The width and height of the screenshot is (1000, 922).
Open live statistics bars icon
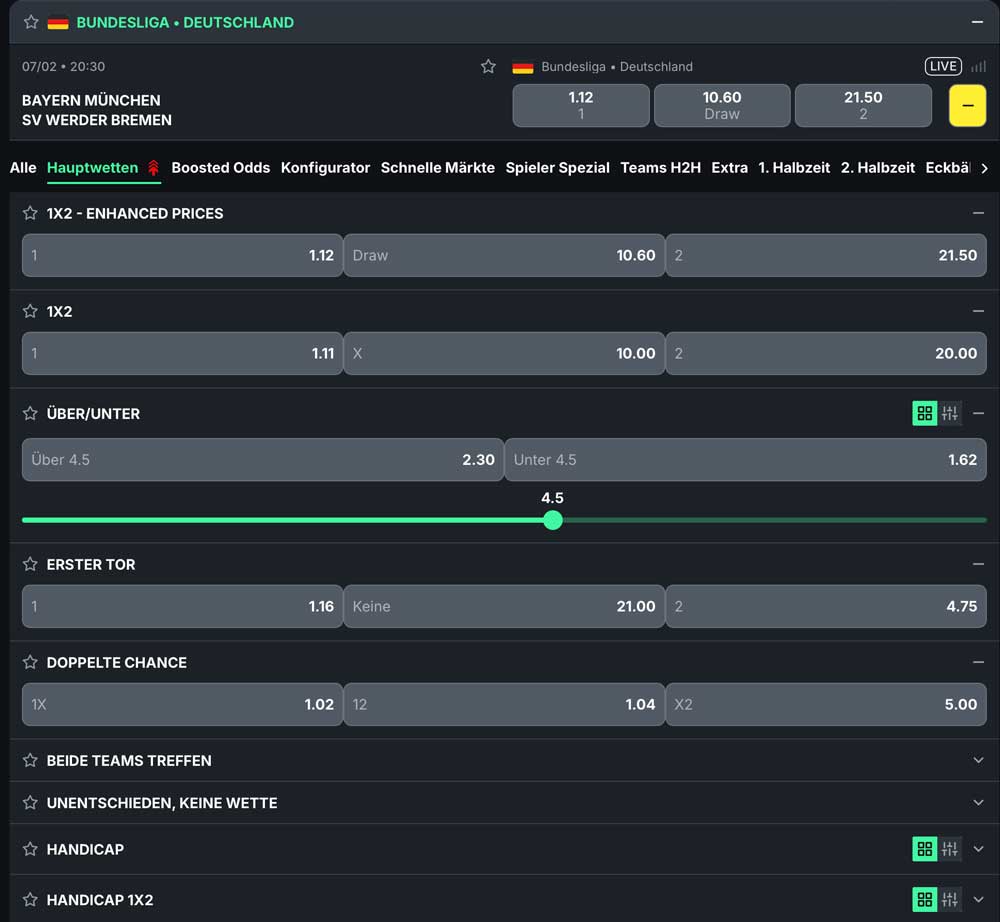978,67
